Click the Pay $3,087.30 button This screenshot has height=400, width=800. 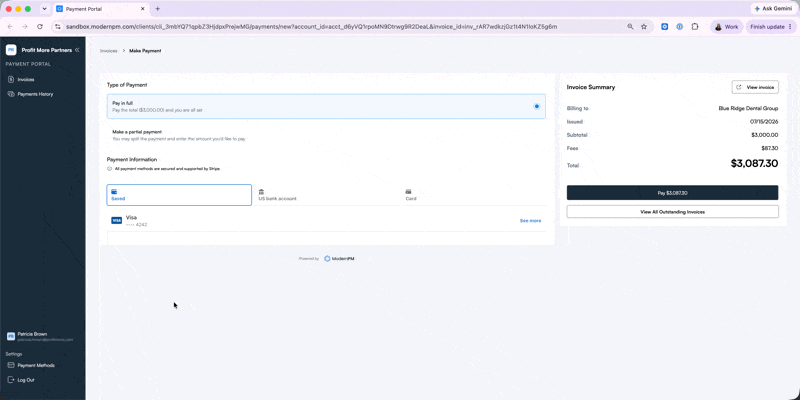point(672,193)
